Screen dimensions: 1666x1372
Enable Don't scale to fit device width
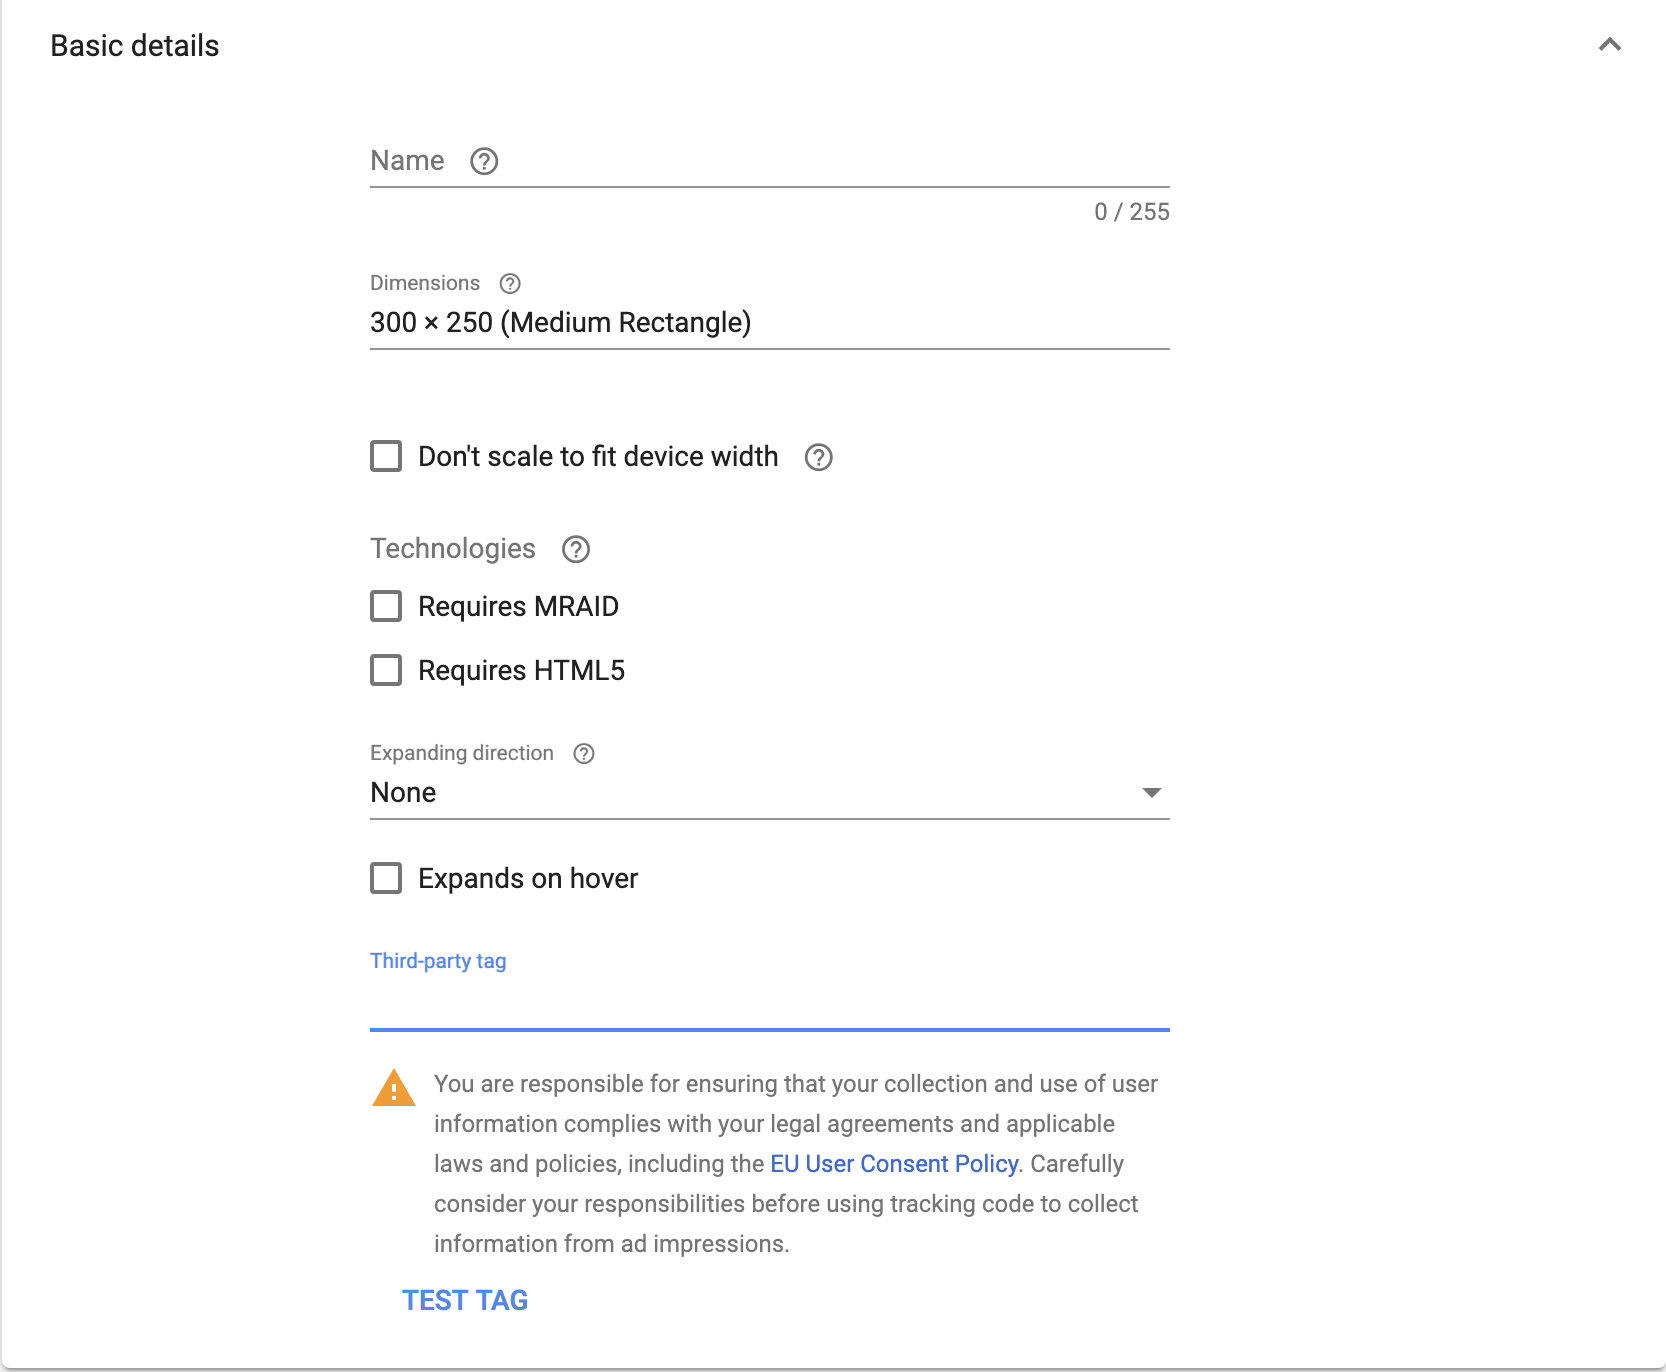[386, 456]
